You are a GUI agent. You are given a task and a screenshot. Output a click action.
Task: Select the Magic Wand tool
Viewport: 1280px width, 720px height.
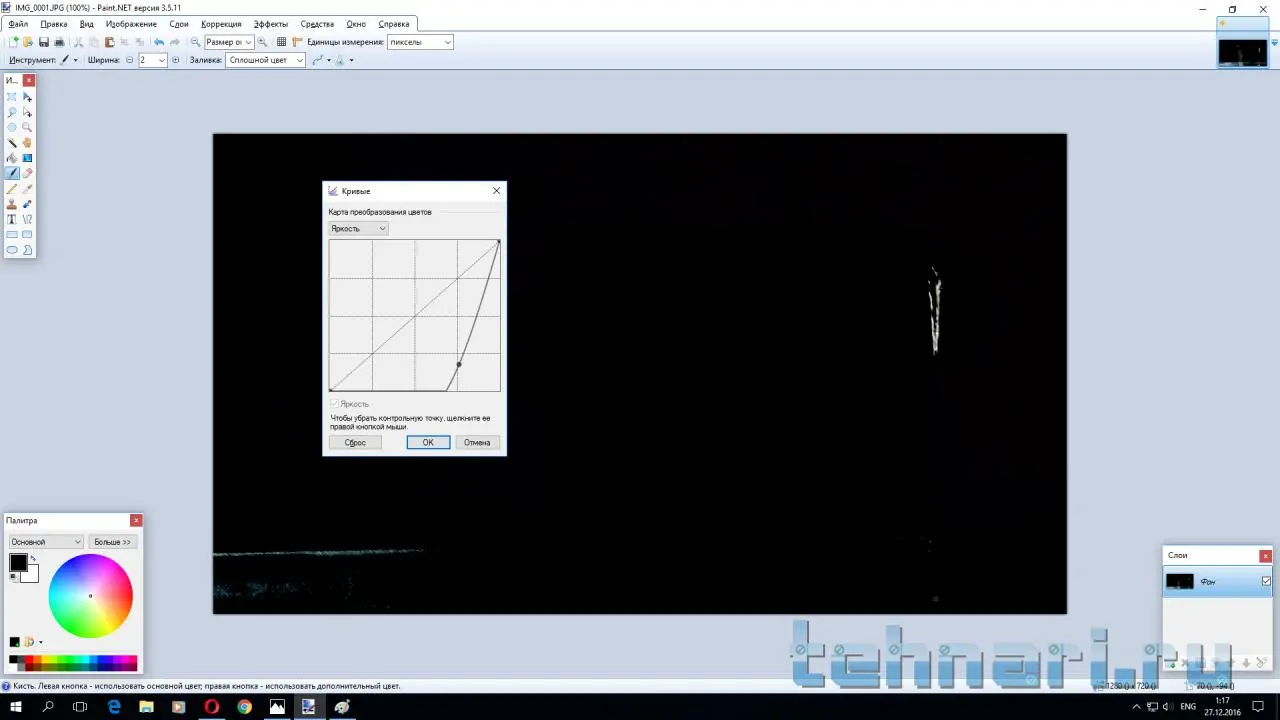pos(12,143)
